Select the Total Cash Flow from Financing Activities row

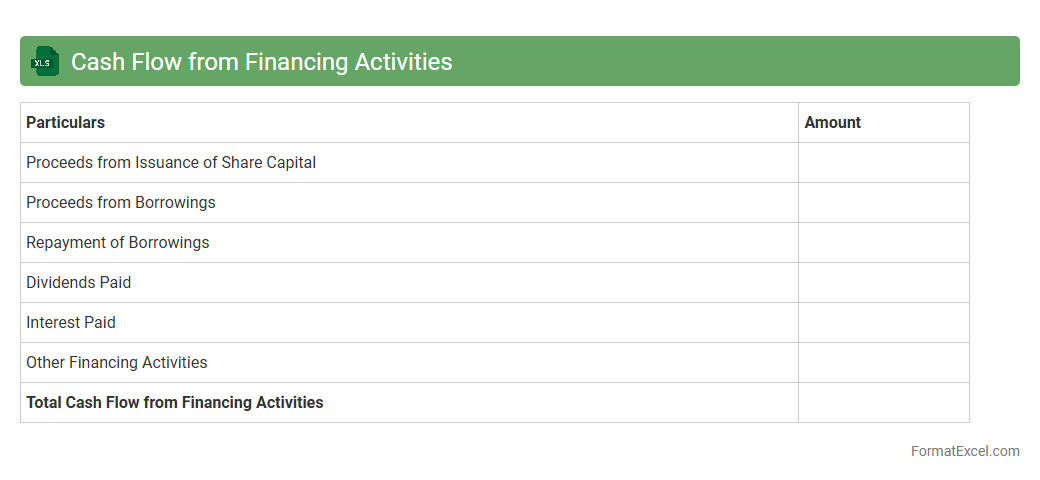pos(175,402)
